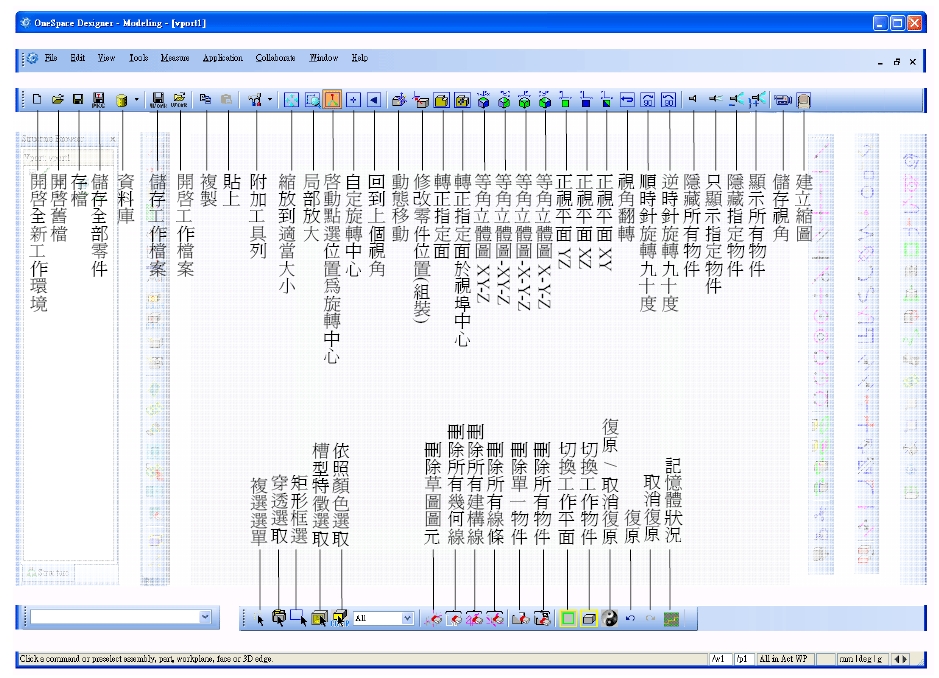The image size is (939, 678).
Task: Click the create thumbnail icon
Action: [x=804, y=101]
